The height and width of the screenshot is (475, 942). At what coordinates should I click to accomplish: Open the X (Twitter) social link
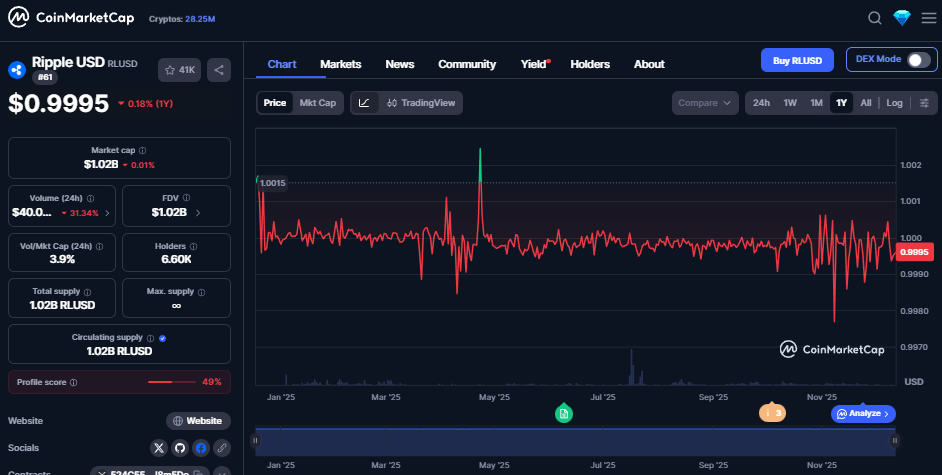159,447
